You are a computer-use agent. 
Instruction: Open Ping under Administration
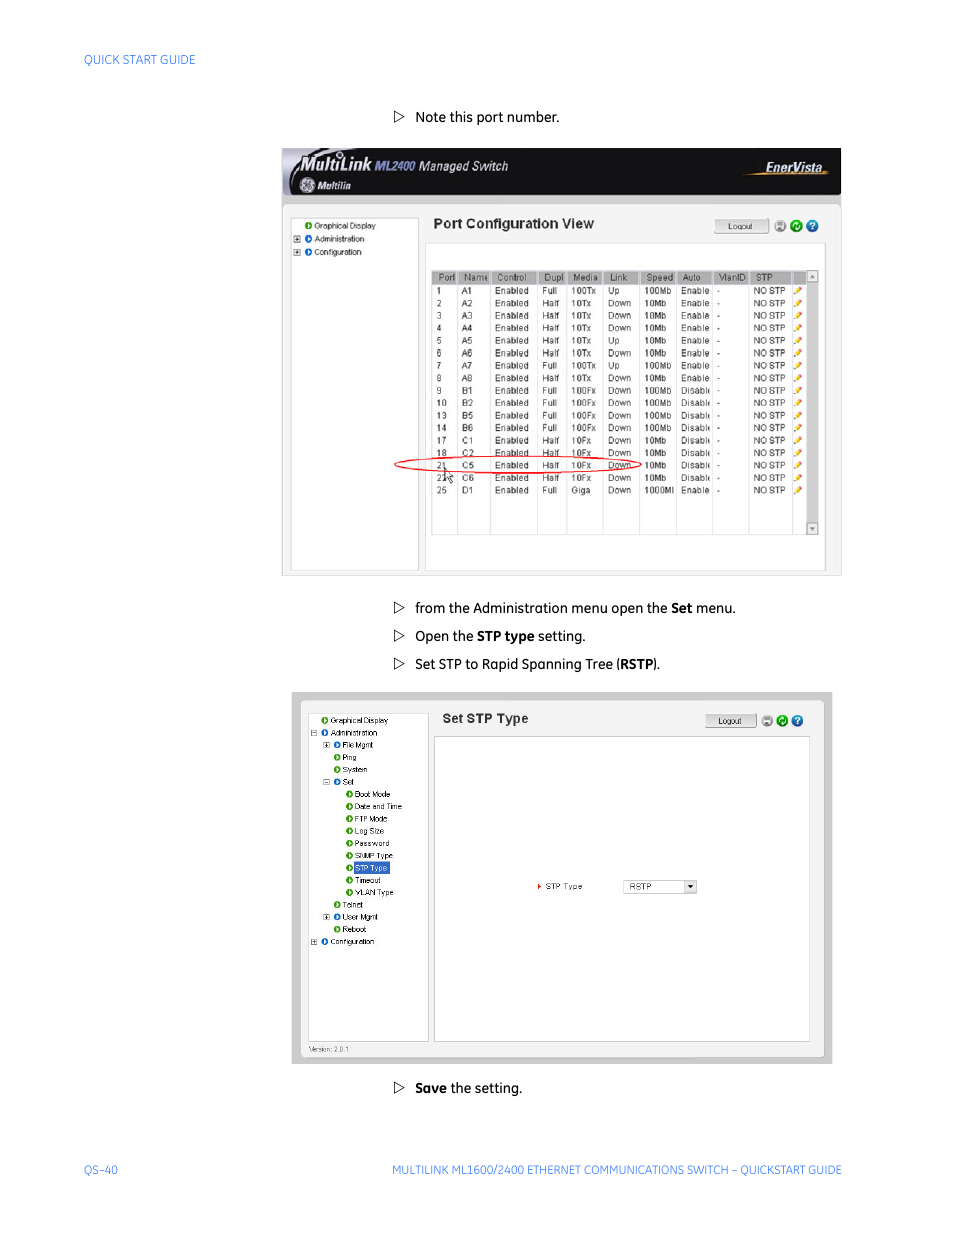(x=349, y=758)
